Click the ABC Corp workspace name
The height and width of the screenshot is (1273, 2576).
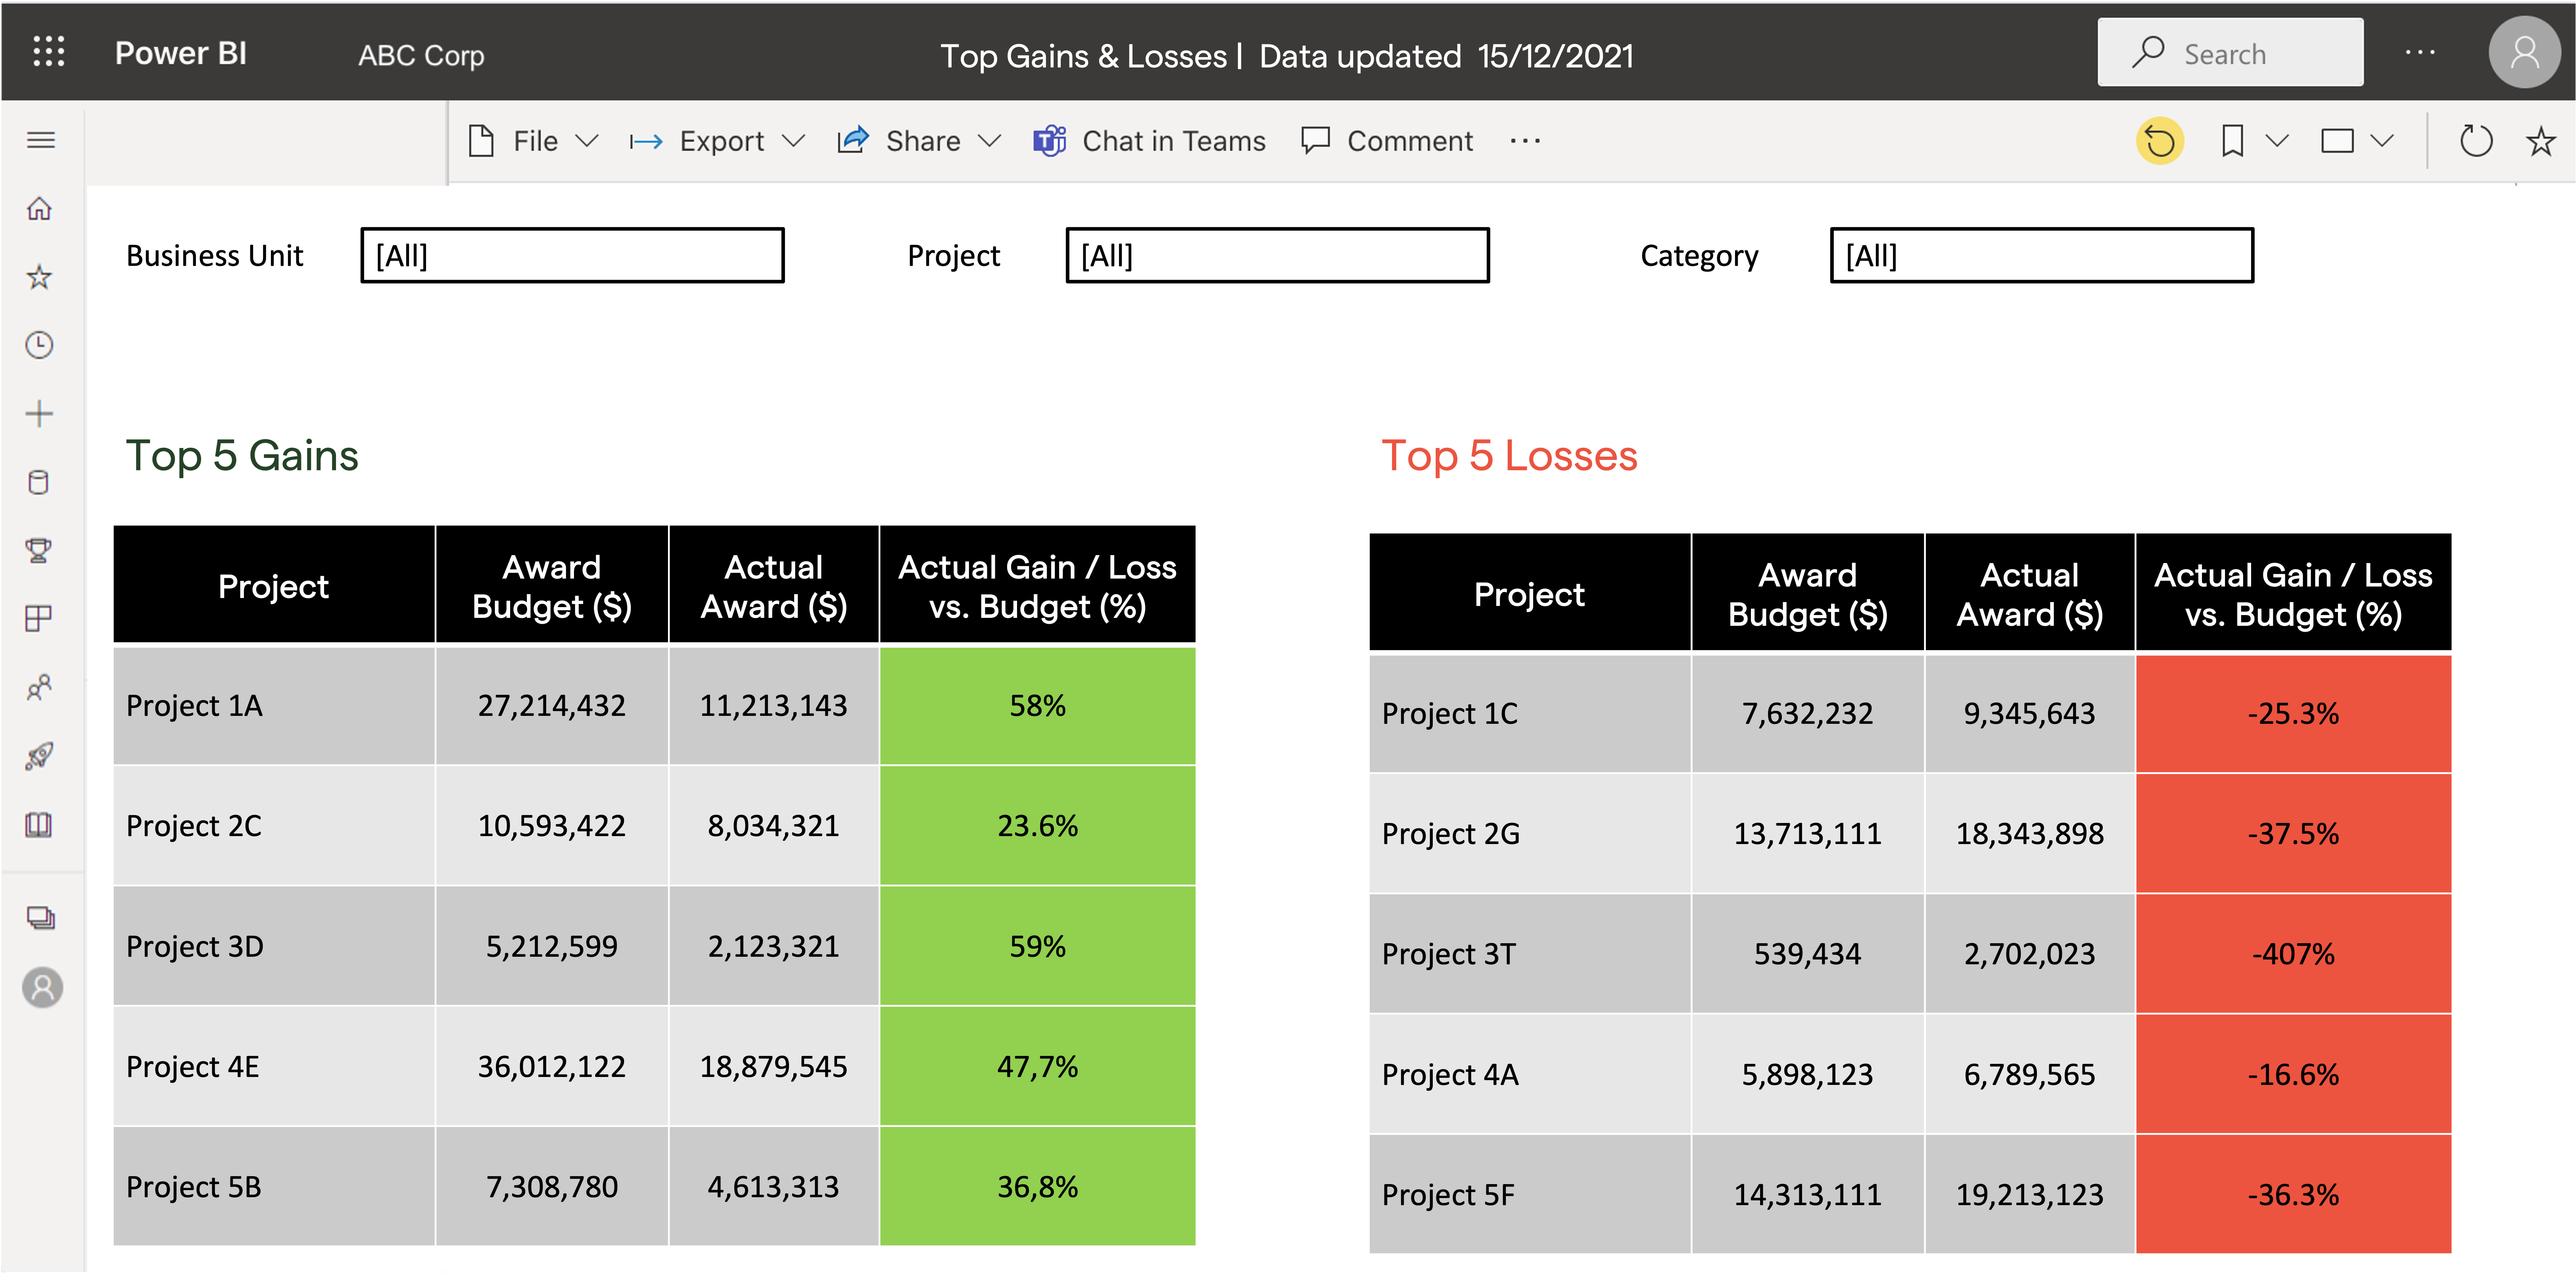(x=421, y=55)
